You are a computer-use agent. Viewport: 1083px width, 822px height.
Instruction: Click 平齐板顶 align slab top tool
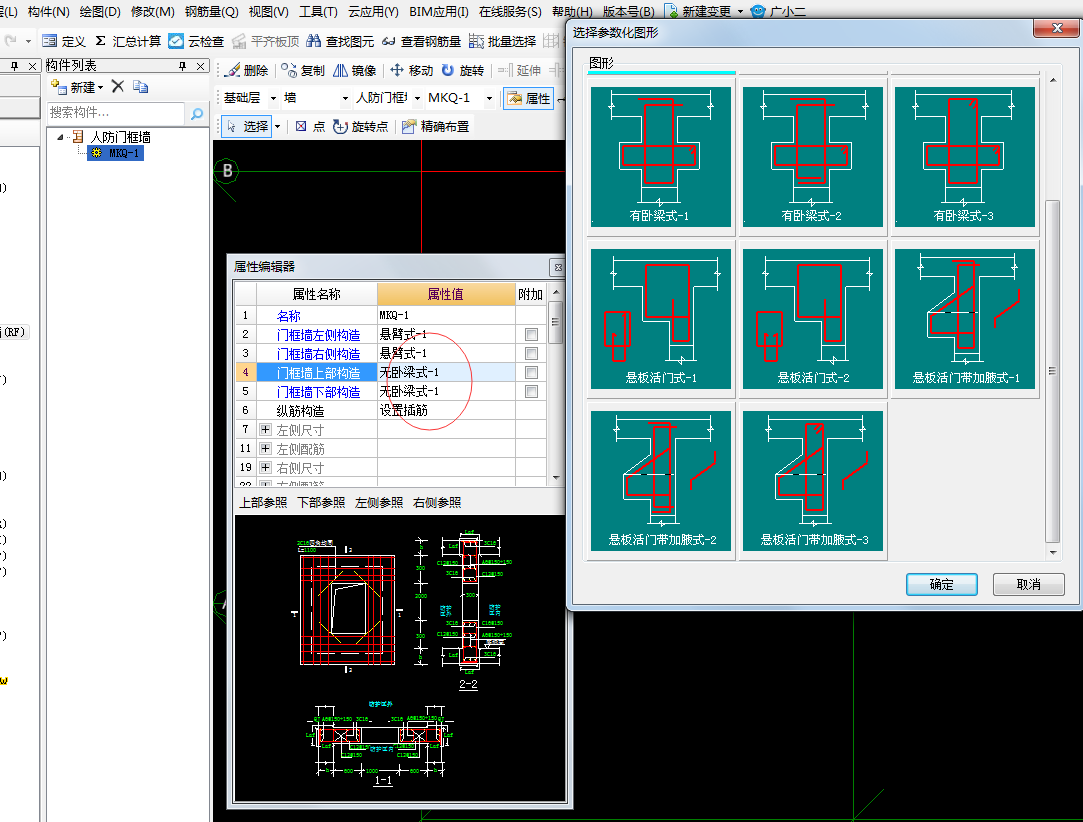tap(266, 41)
